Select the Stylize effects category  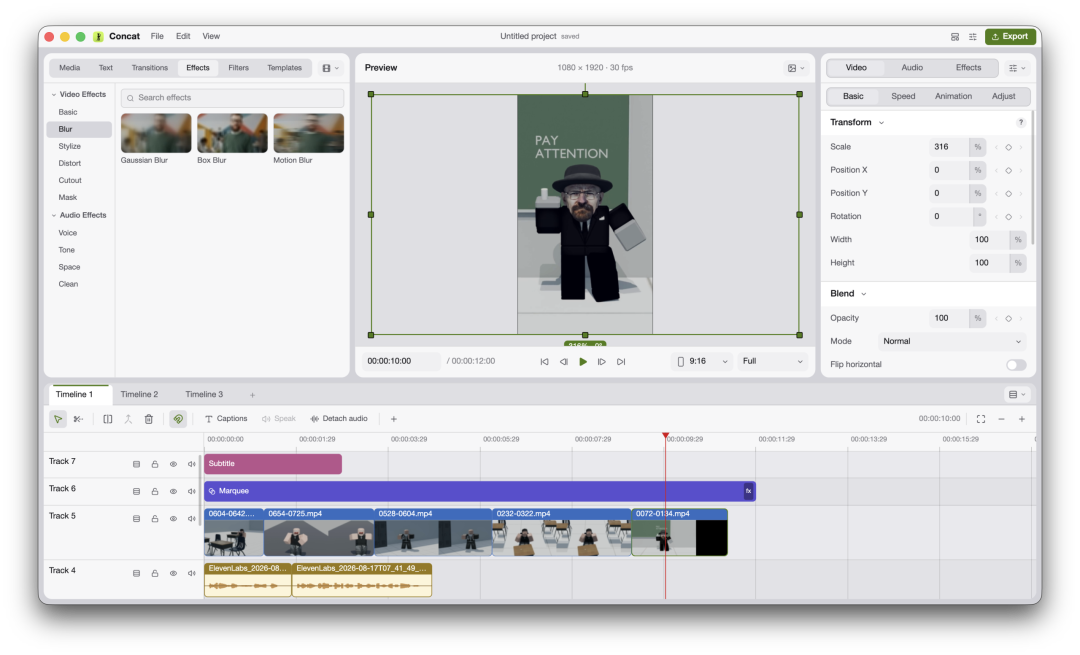[70, 146]
